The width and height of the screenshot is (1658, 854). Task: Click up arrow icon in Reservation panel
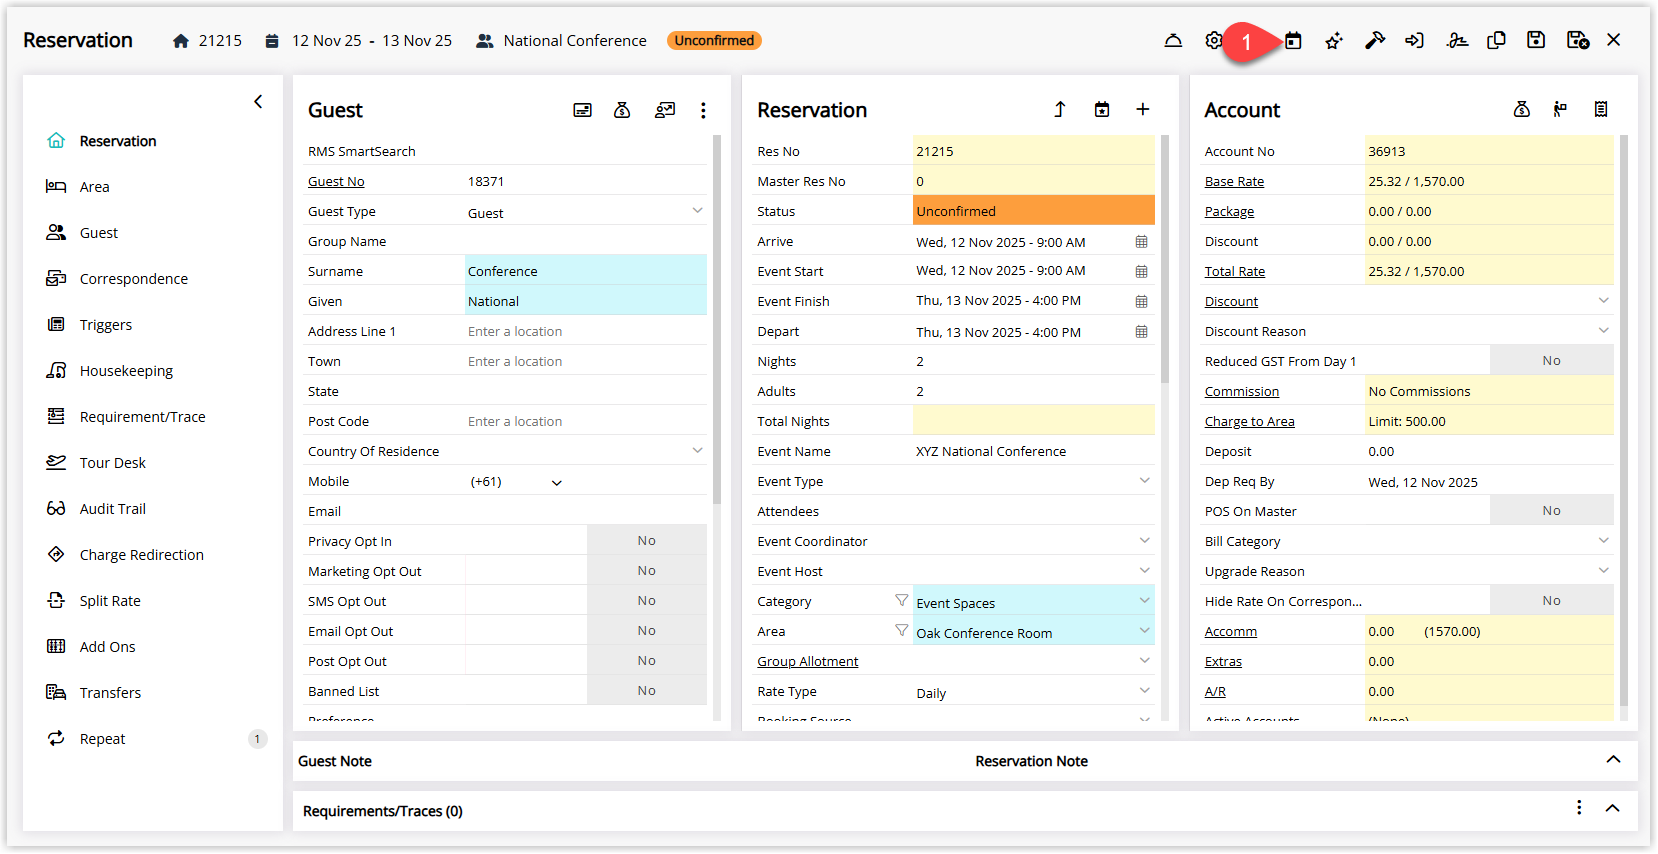point(1060,110)
